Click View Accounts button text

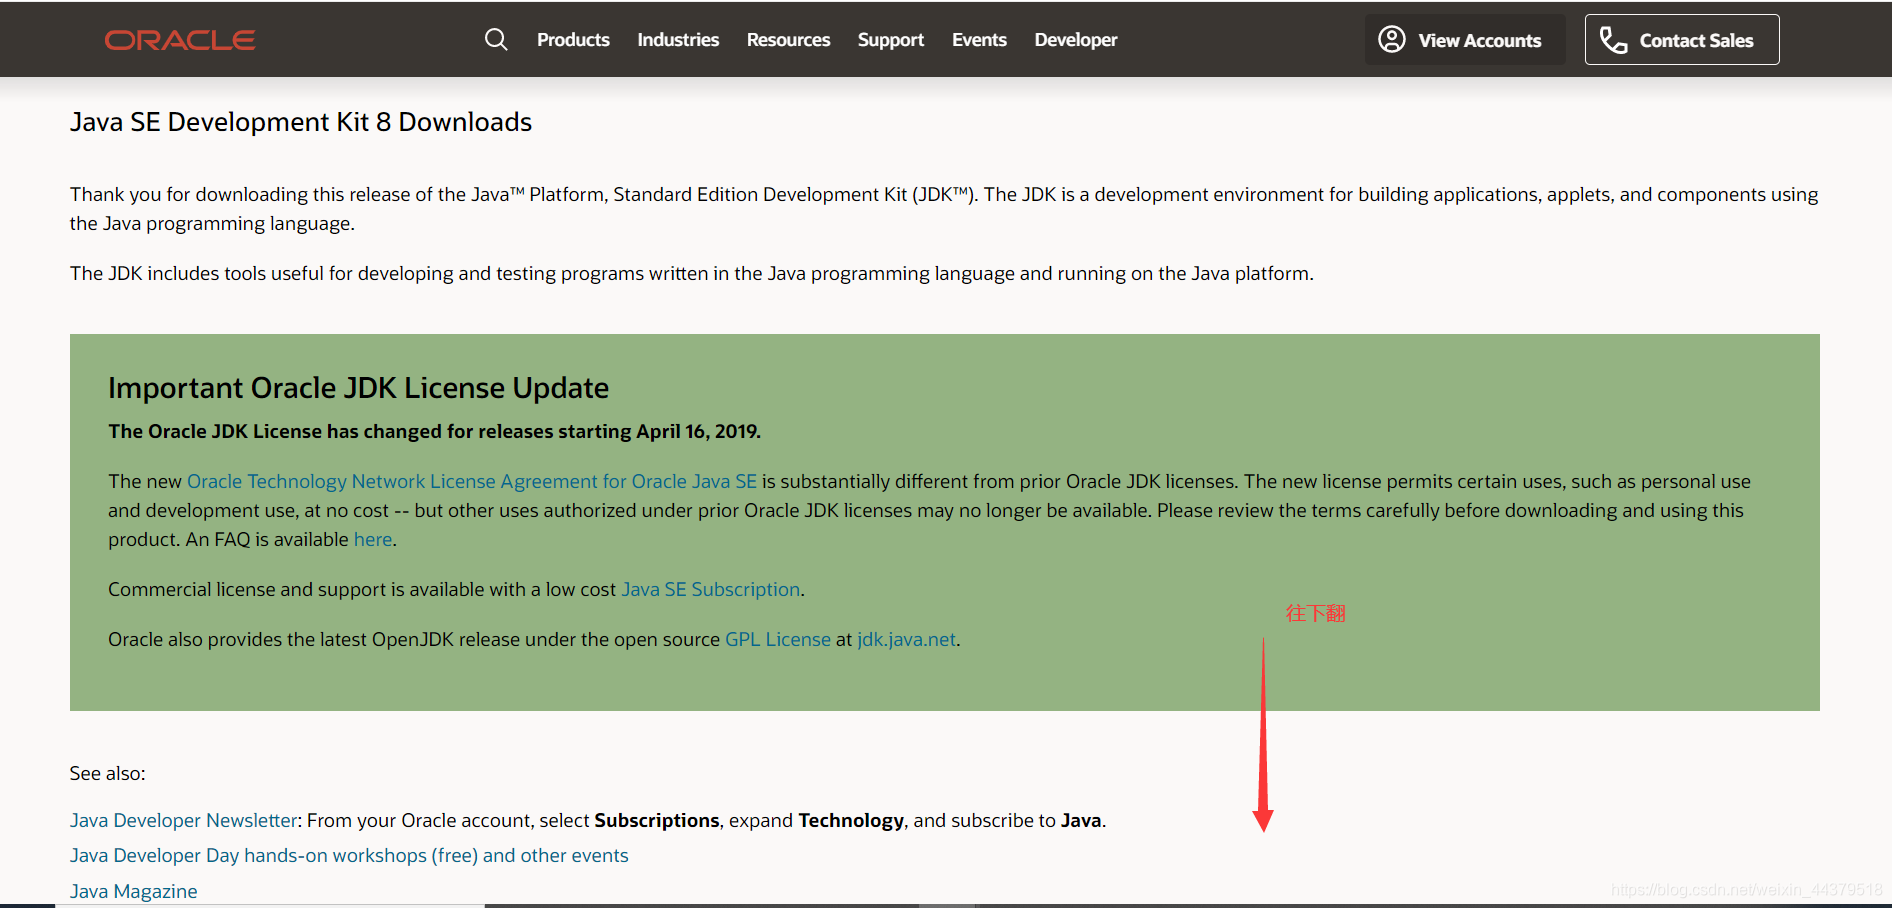(x=1480, y=41)
